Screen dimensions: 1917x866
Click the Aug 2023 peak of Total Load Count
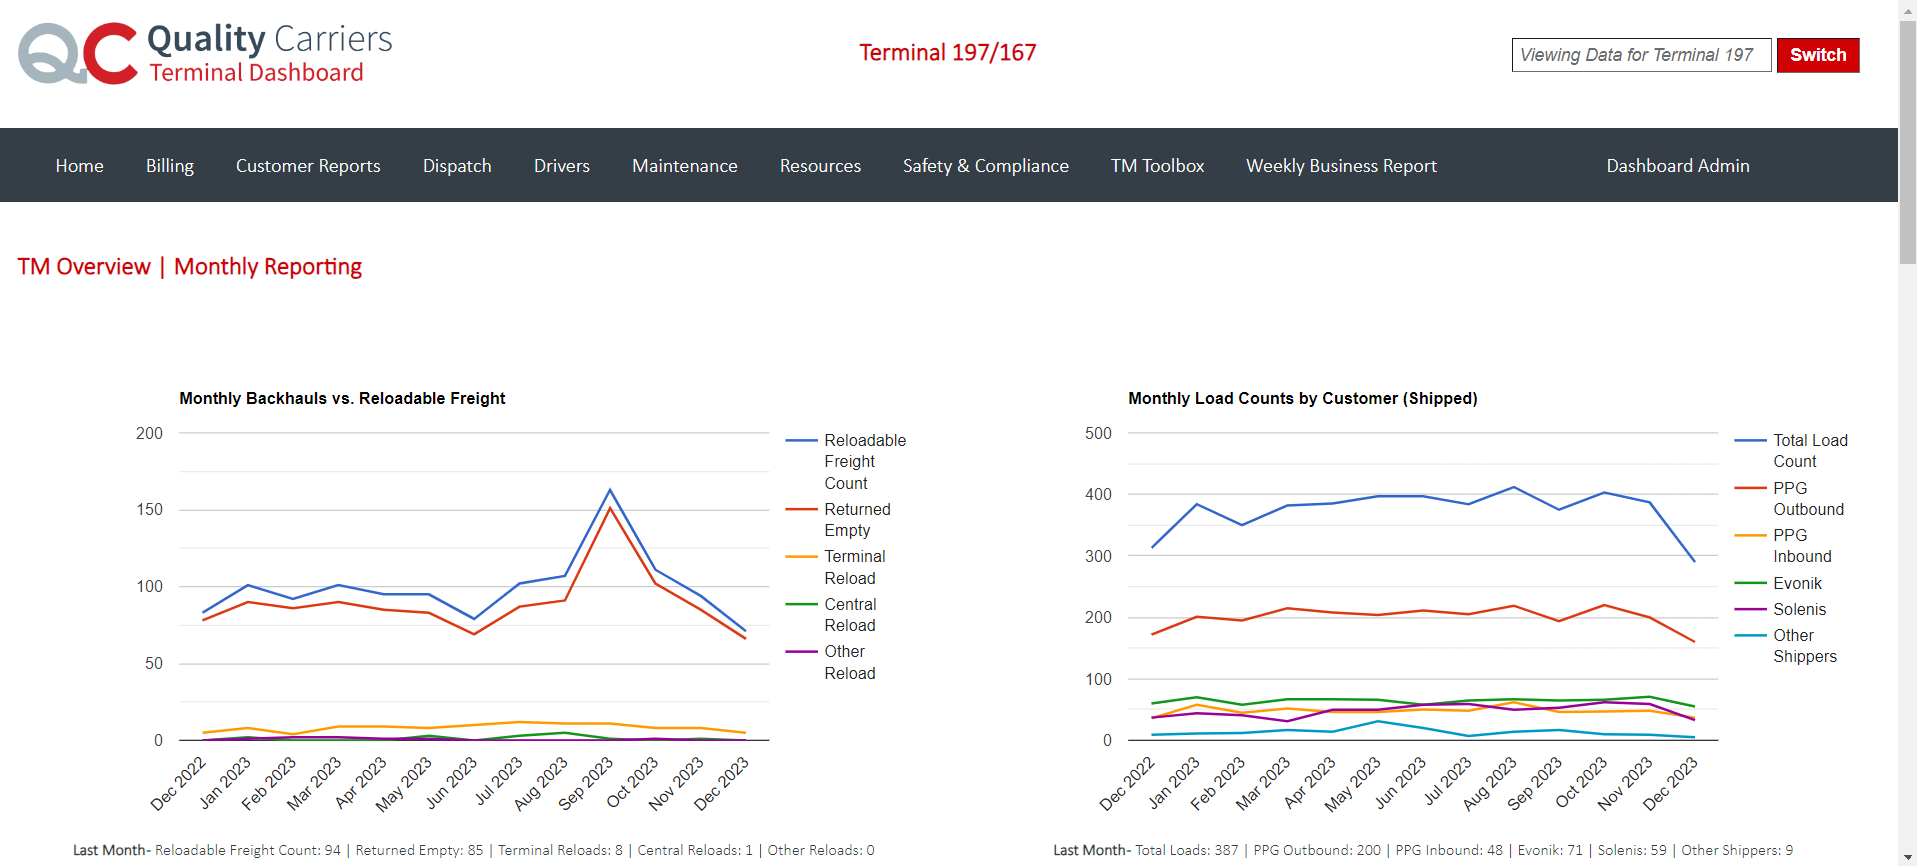[x=1514, y=487]
